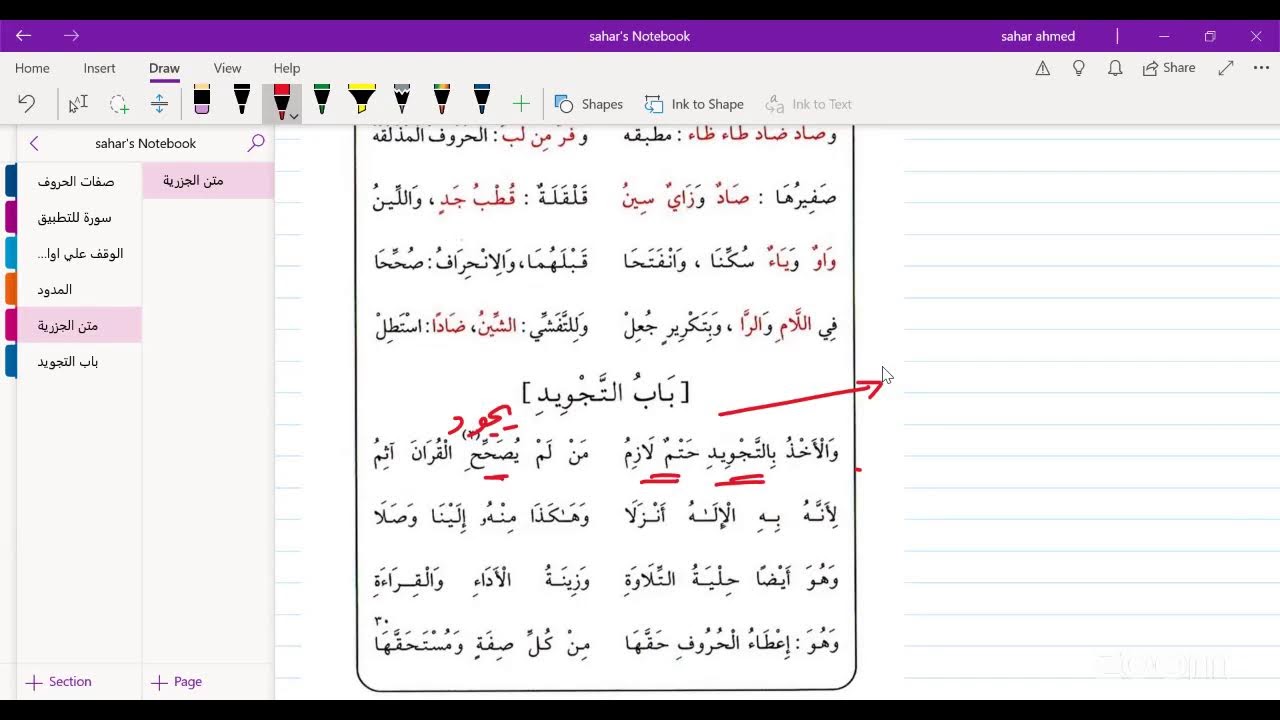Switch to the Insert tab
This screenshot has height=720, width=1280.
pos(100,68)
